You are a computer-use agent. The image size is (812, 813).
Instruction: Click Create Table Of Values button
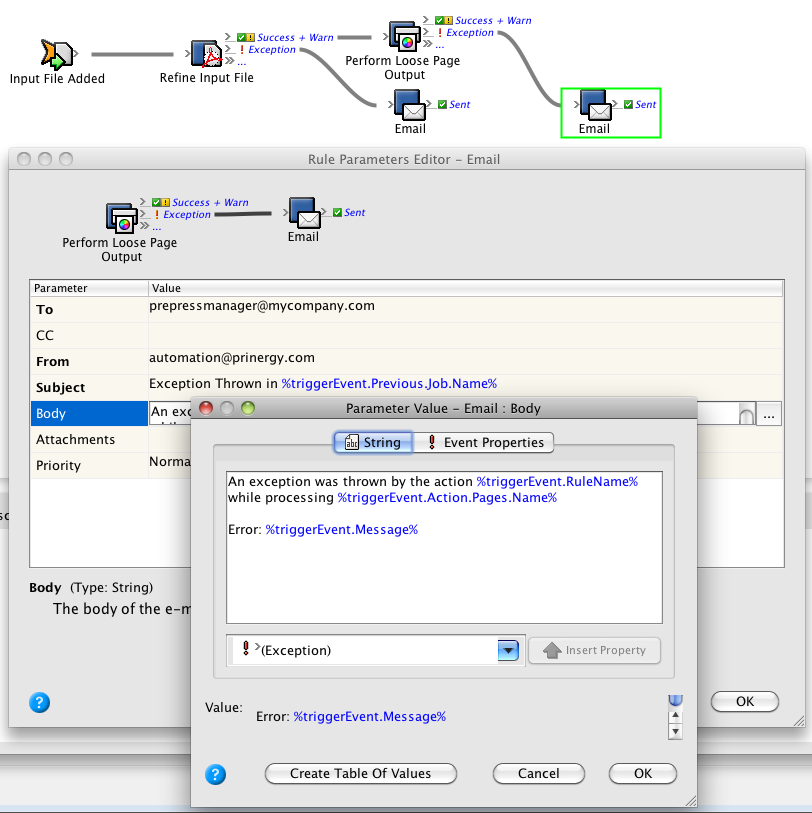[x=360, y=773]
